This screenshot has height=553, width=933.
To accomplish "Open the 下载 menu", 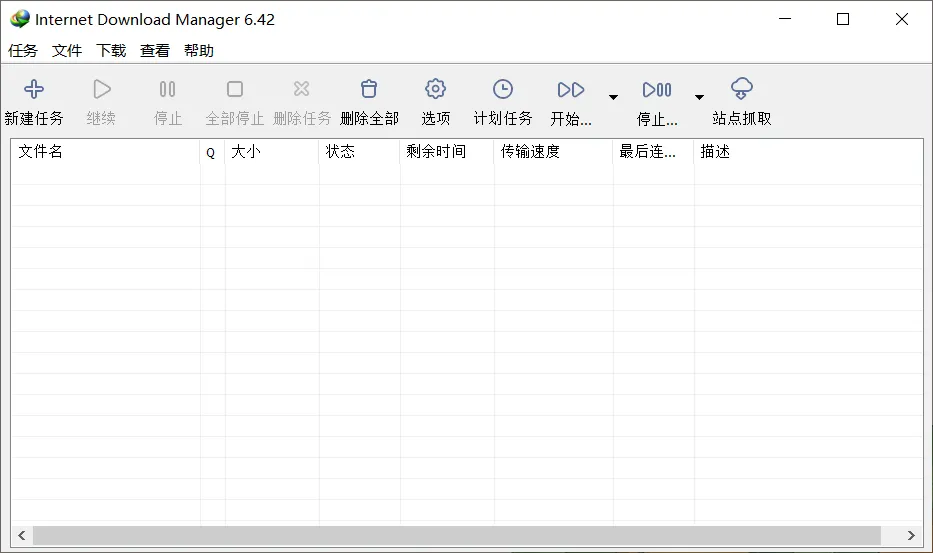I will tap(111, 51).
